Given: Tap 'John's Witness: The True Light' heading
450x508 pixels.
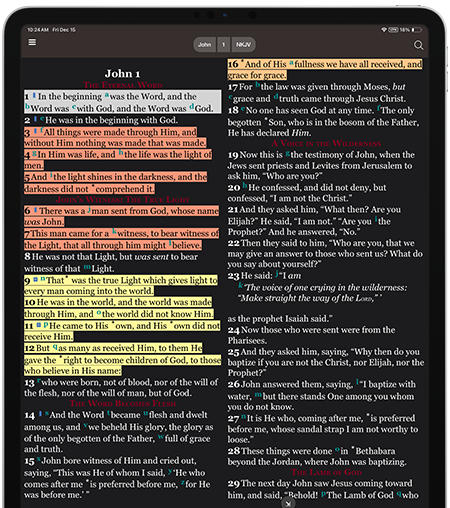Looking at the screenshot, I should tap(122, 200).
